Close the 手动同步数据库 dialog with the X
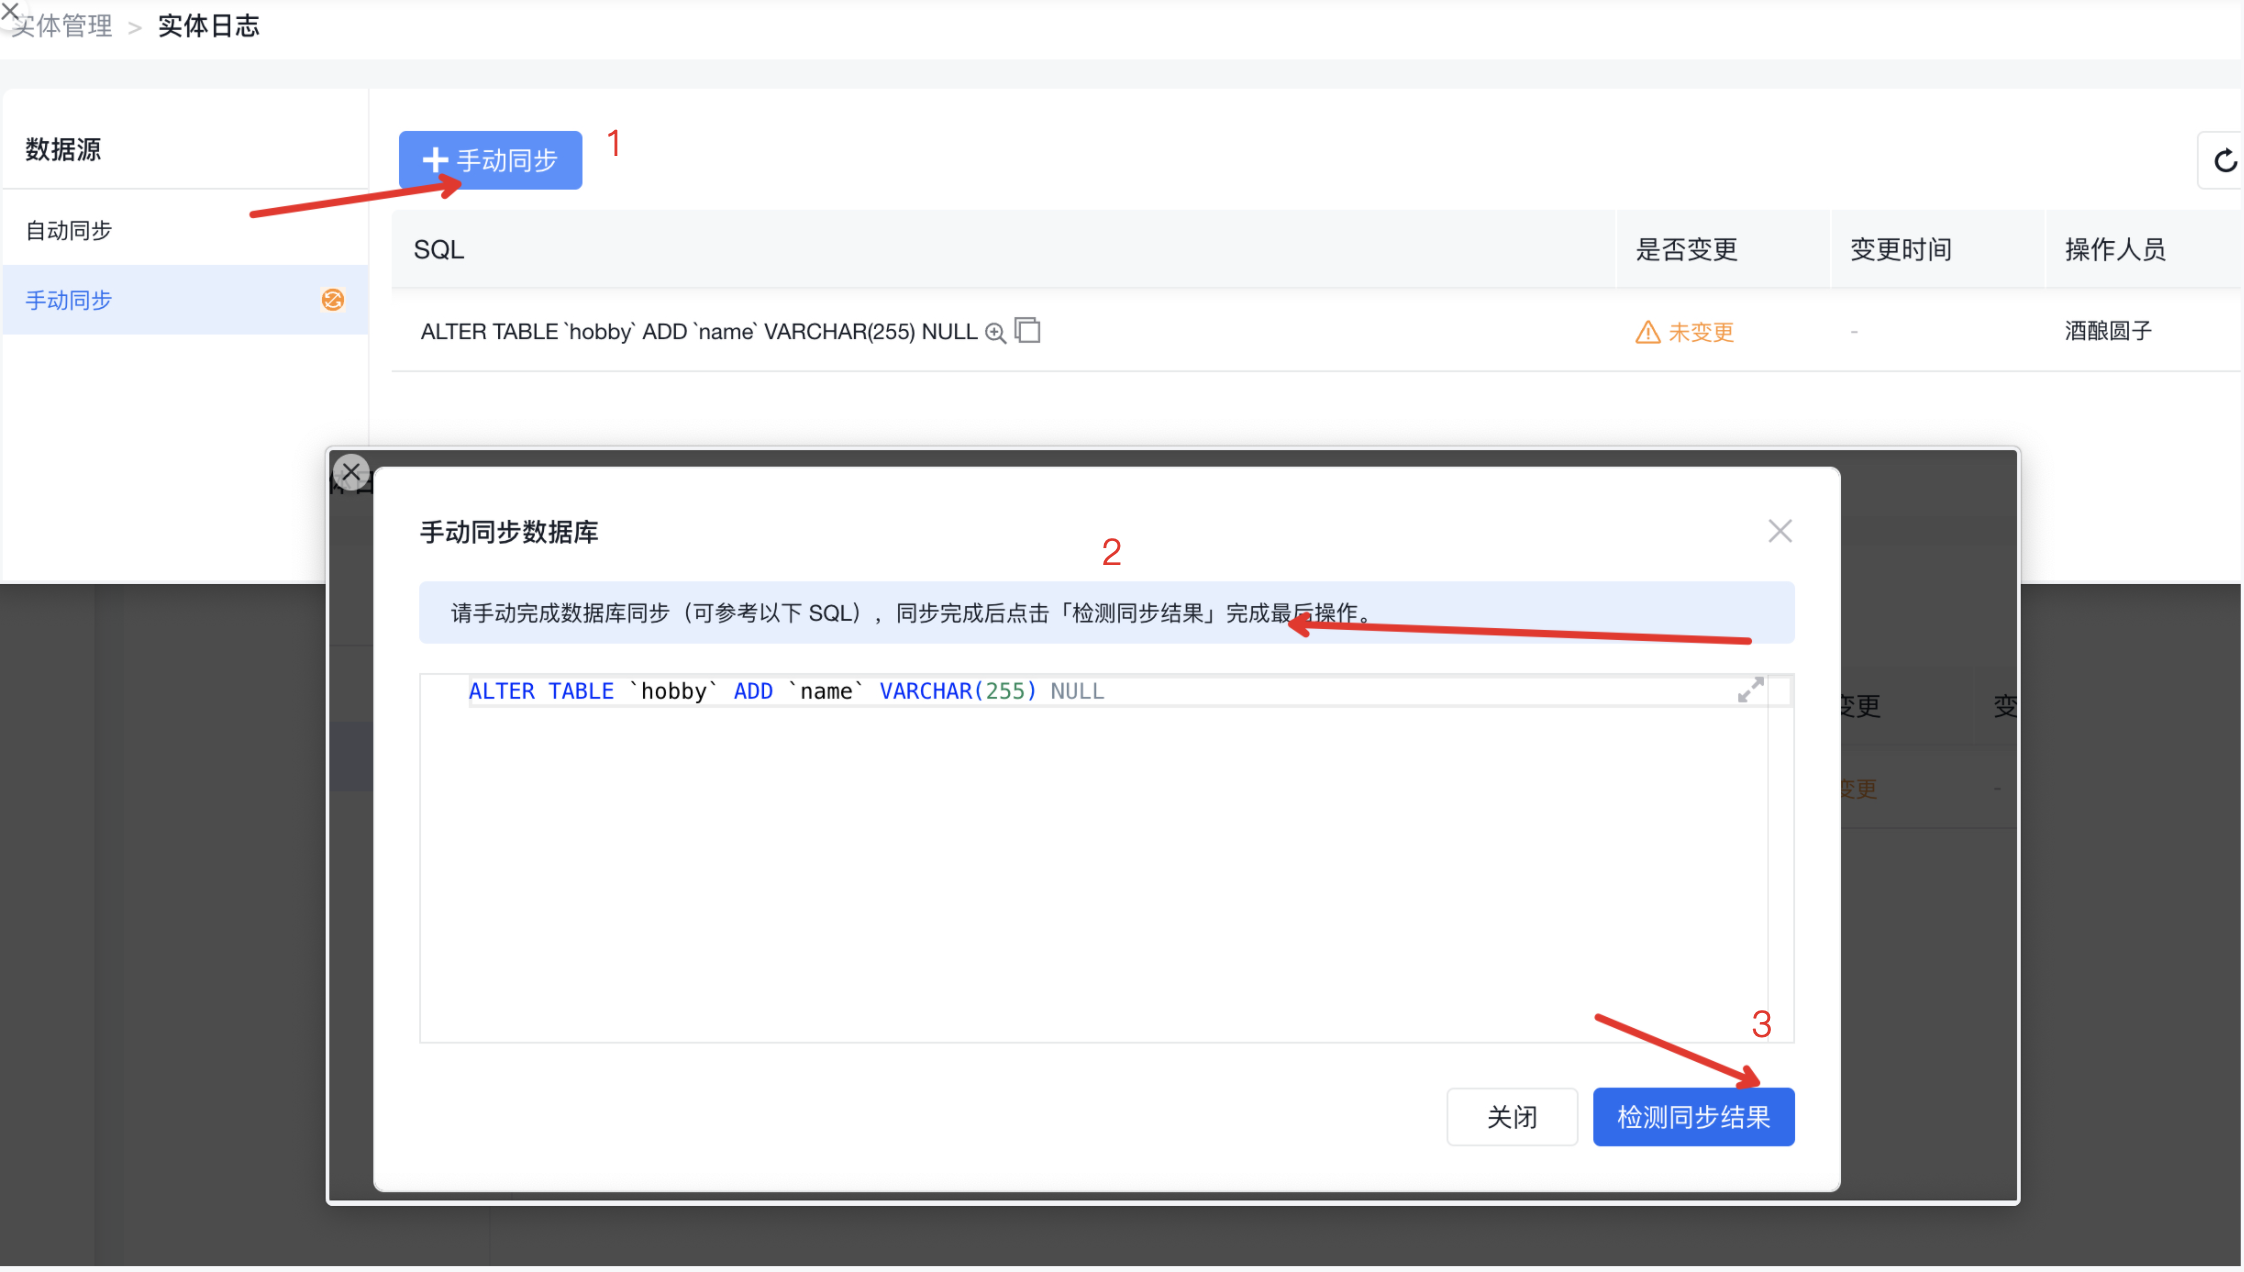 (1780, 531)
